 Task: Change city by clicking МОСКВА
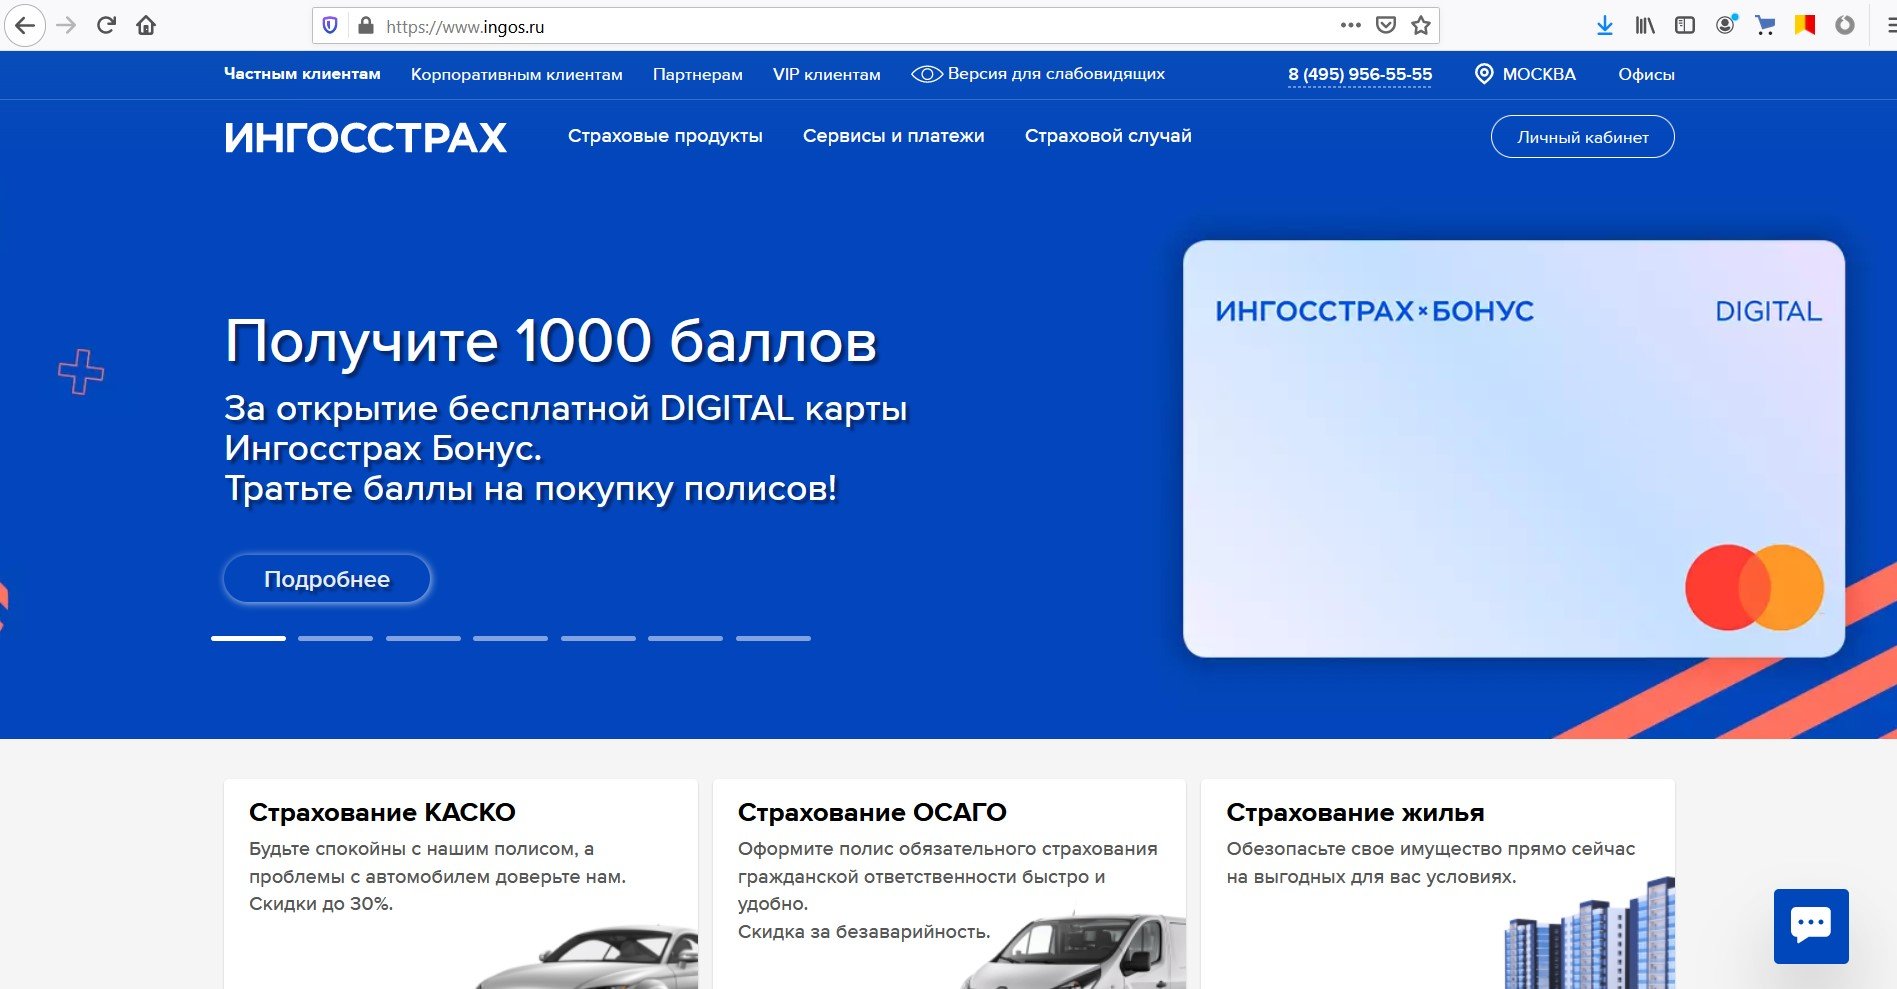click(x=1539, y=74)
